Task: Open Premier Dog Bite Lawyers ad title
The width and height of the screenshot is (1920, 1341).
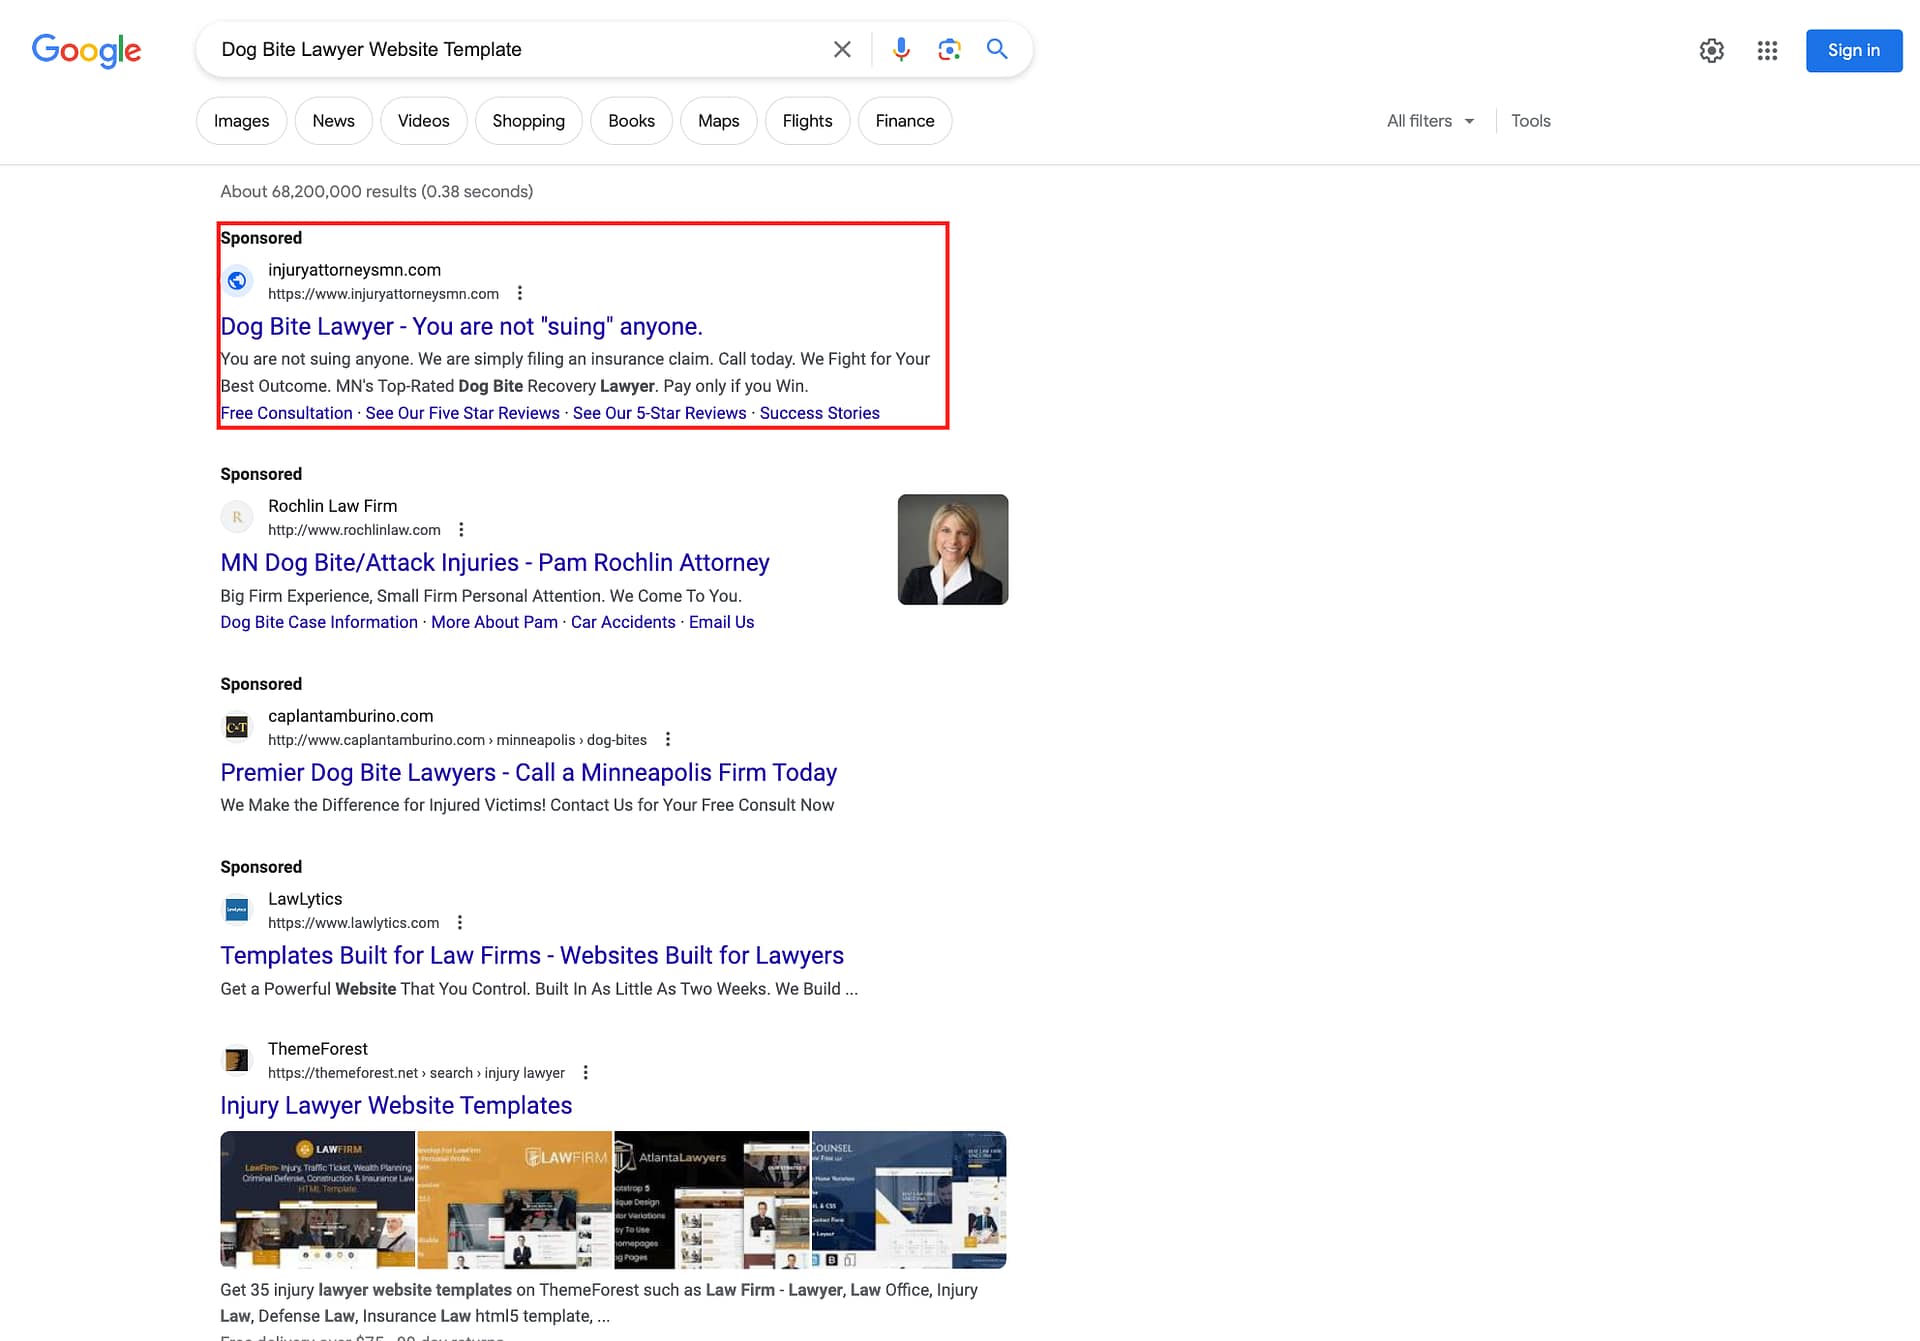Action: point(528,773)
